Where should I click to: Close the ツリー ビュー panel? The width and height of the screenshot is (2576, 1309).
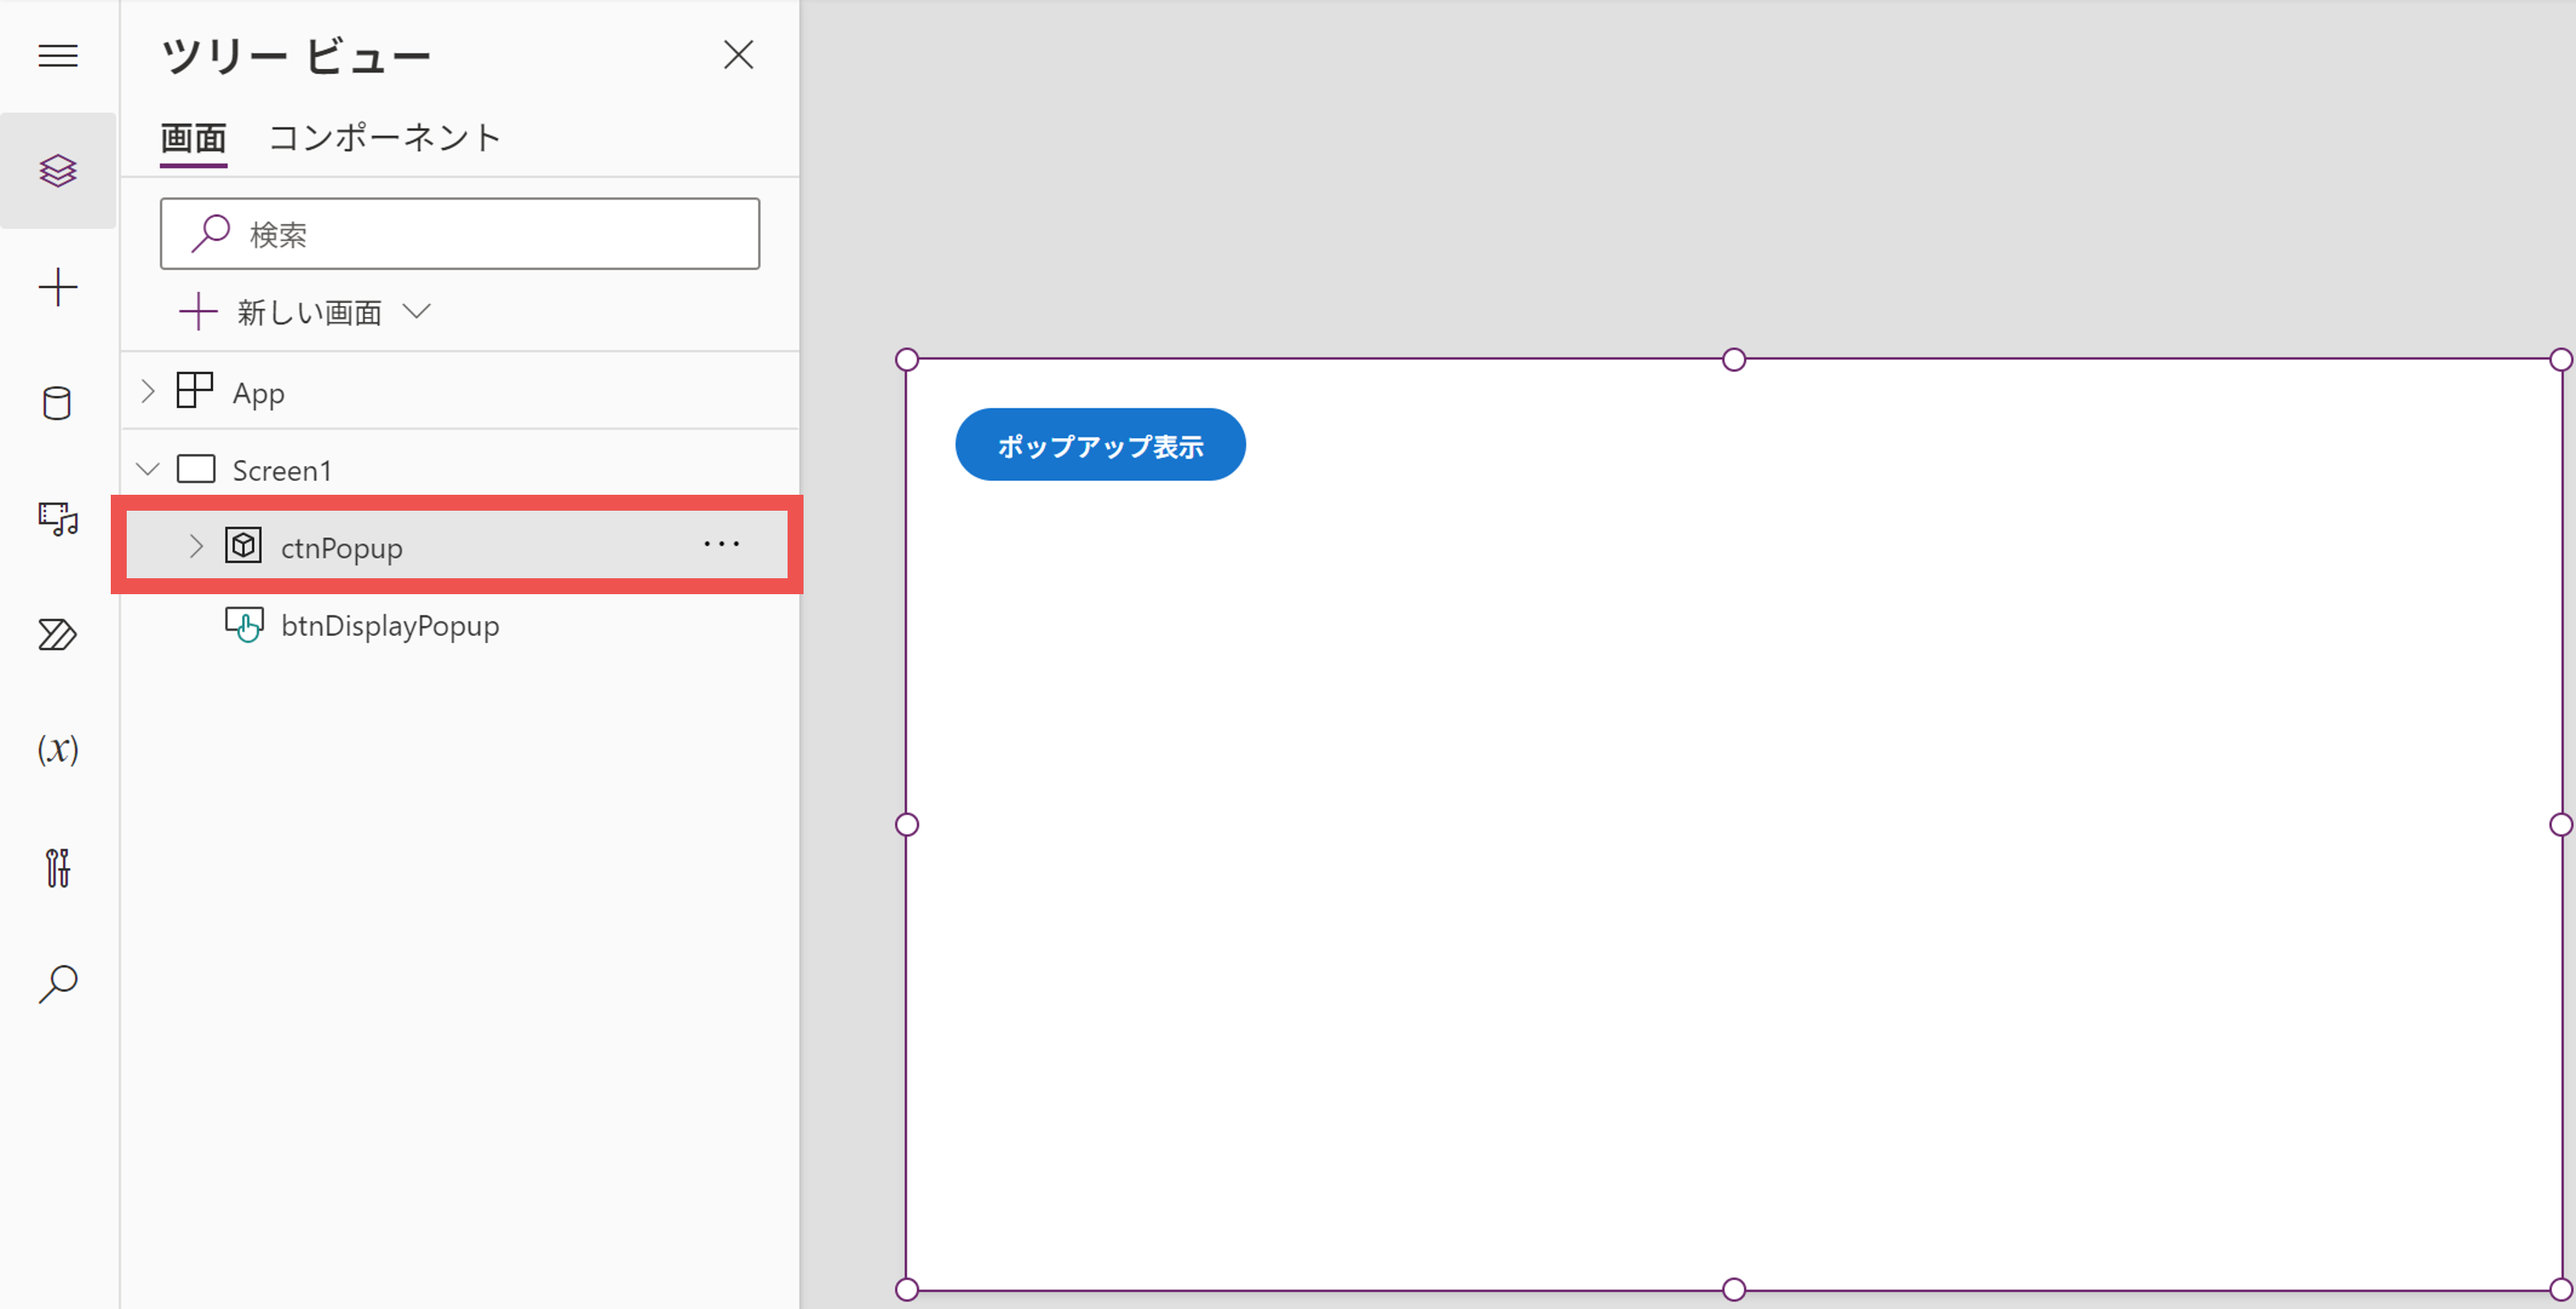(x=738, y=55)
